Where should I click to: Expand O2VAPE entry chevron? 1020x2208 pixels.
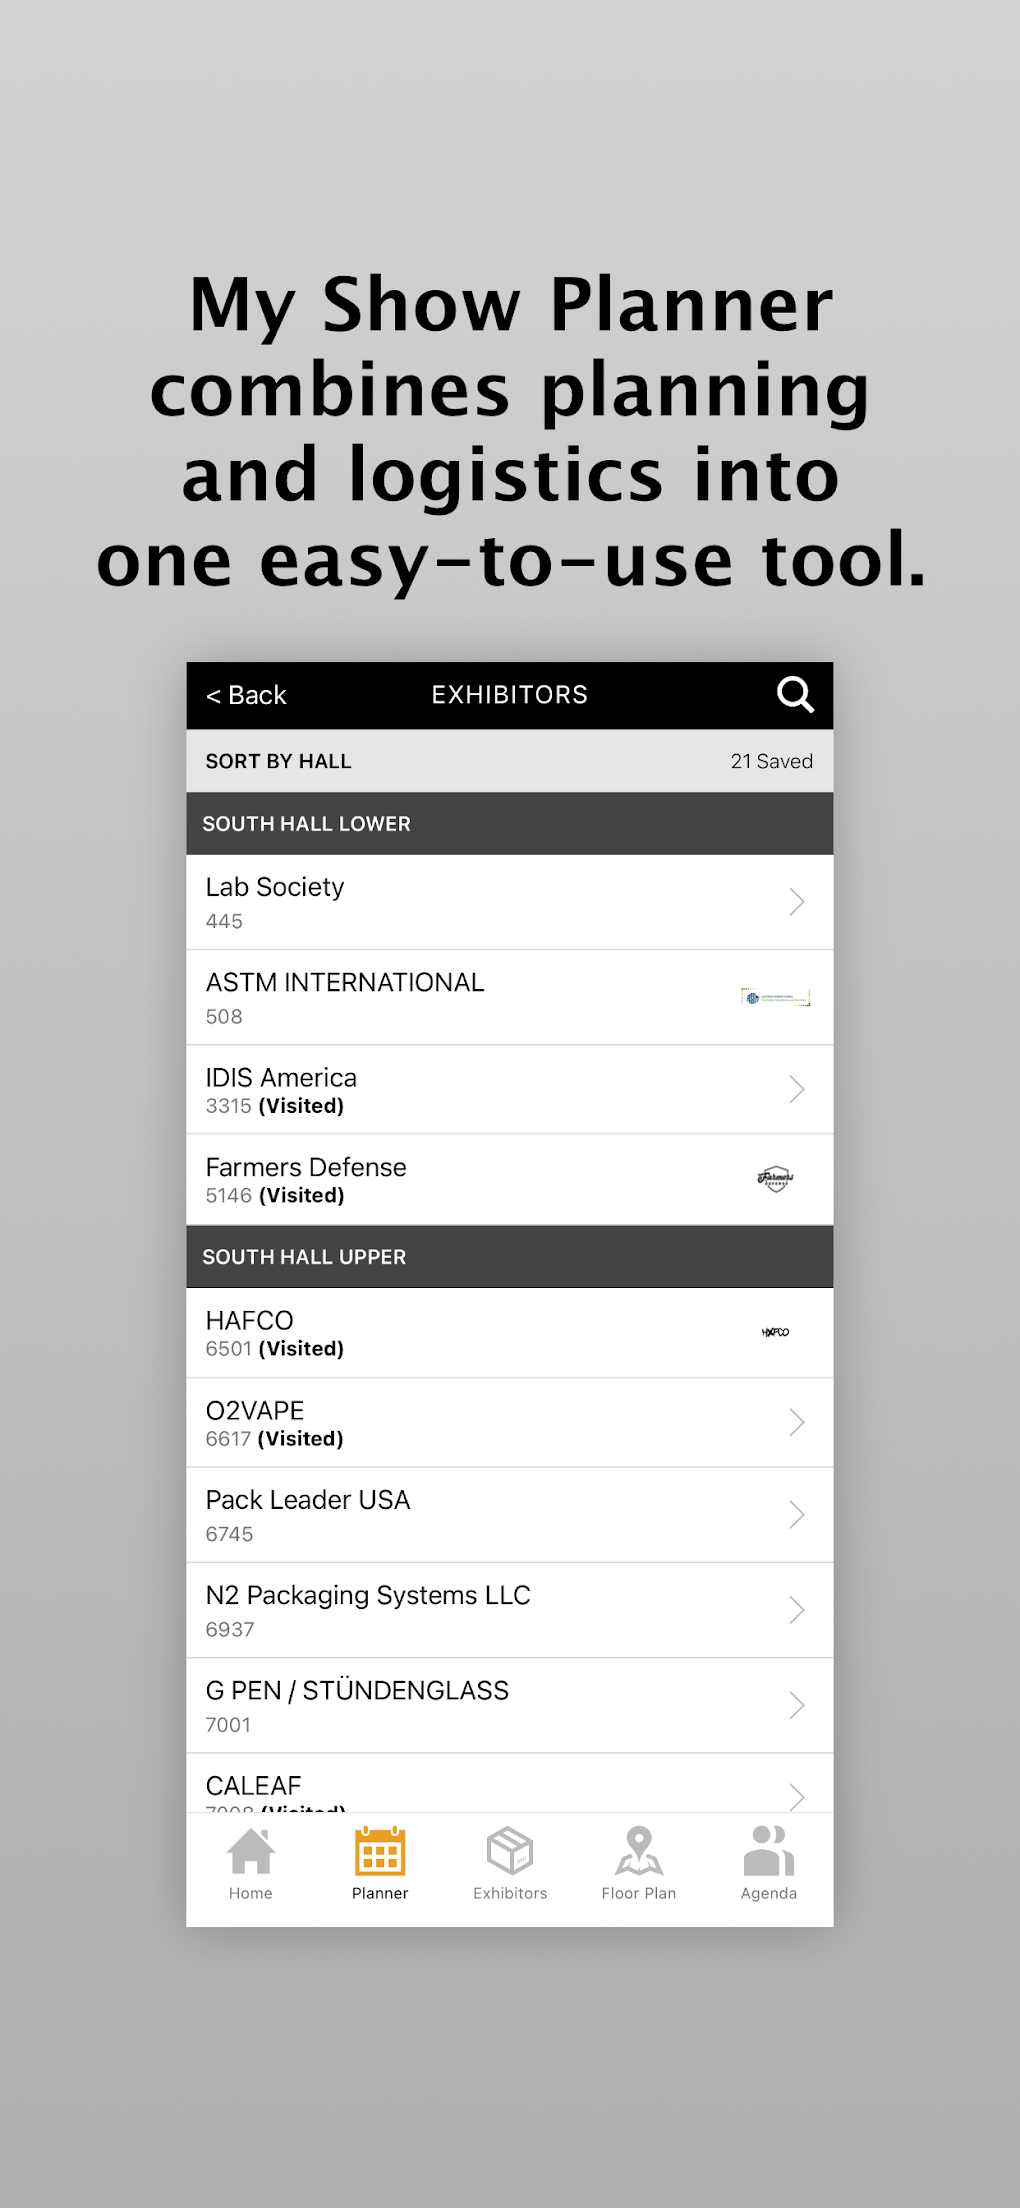click(796, 1422)
